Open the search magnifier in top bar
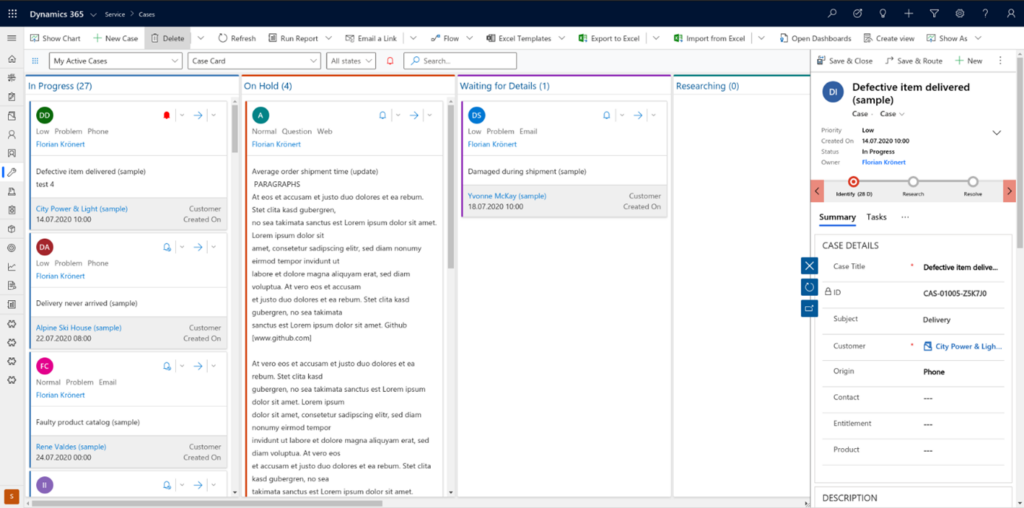Viewport: 1024px width, 508px height. point(831,13)
